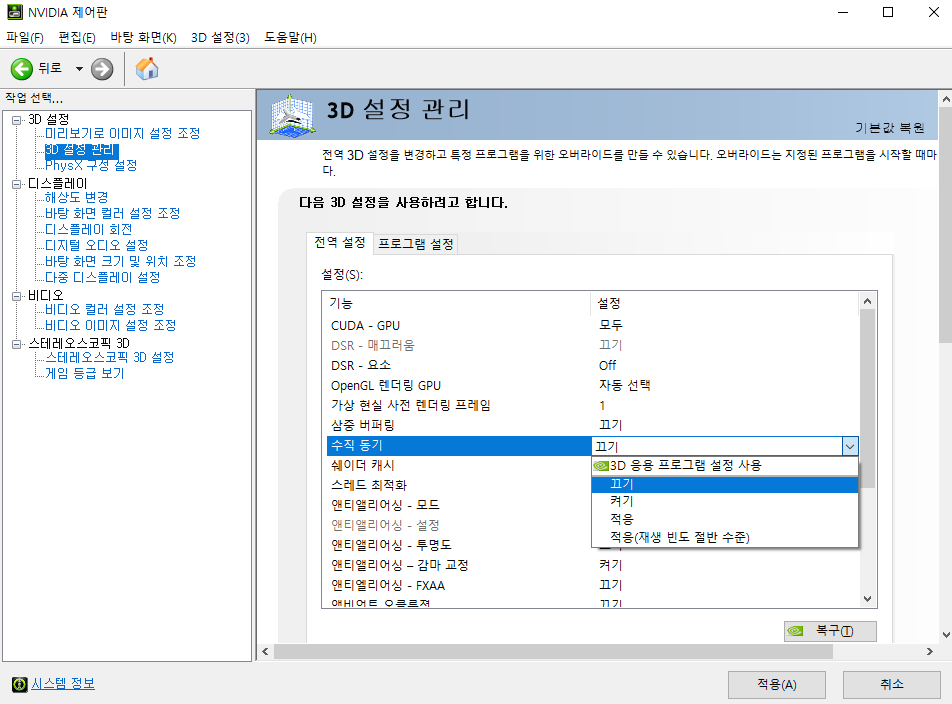Choose 적응(재생 빈도 절반 수준) option
This screenshot has height=704, width=952.
click(x=724, y=537)
